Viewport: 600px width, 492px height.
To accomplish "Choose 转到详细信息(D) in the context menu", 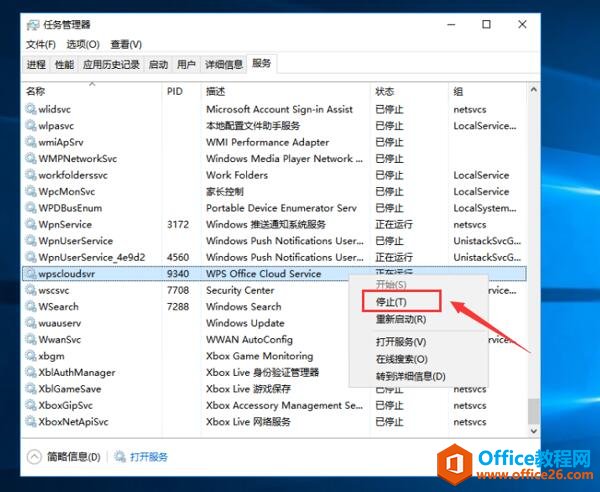I will point(411,376).
